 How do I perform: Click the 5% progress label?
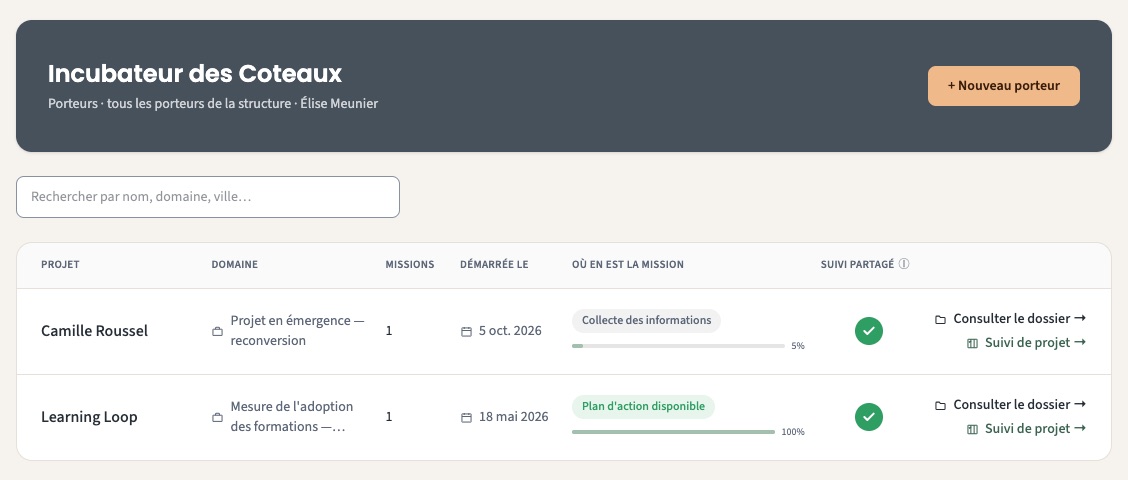click(798, 346)
